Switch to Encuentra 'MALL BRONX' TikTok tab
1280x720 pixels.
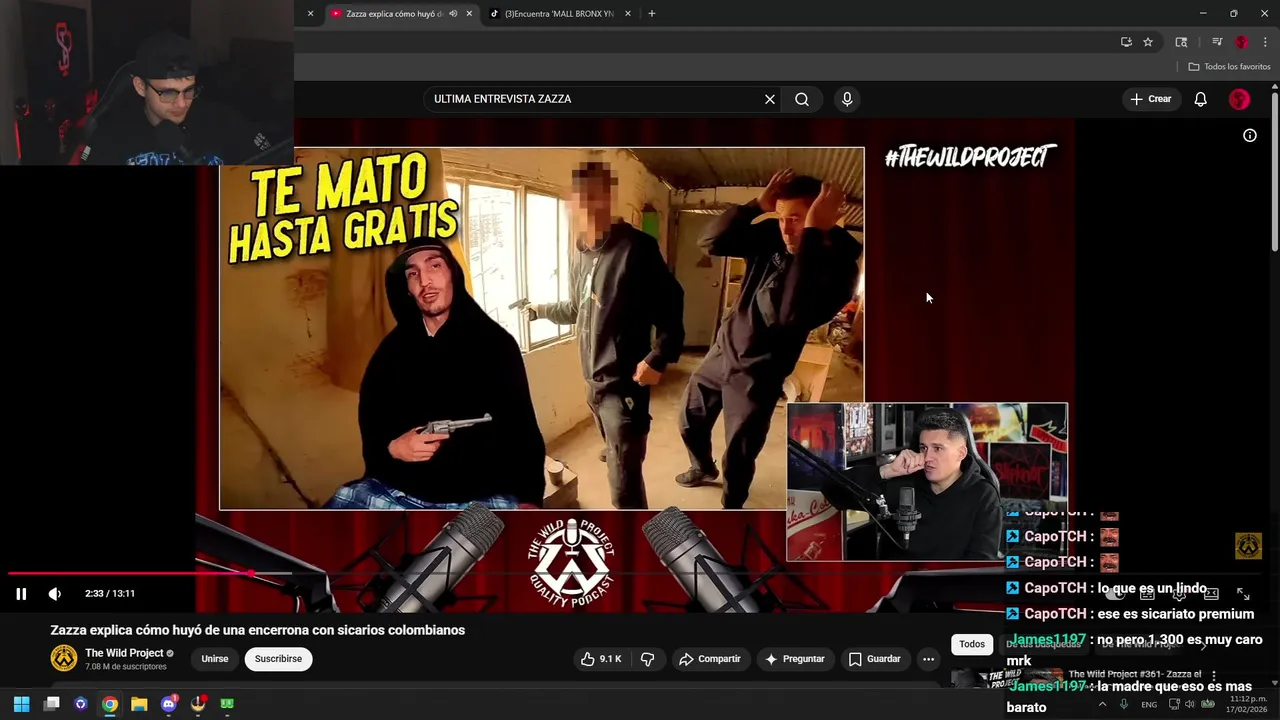pyautogui.click(x=559, y=14)
